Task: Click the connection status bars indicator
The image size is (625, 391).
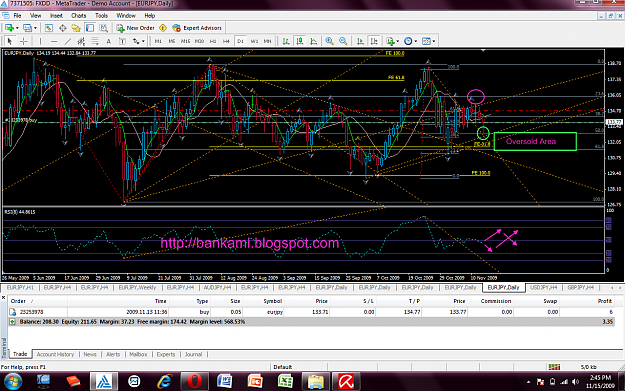Action: [x=554, y=367]
